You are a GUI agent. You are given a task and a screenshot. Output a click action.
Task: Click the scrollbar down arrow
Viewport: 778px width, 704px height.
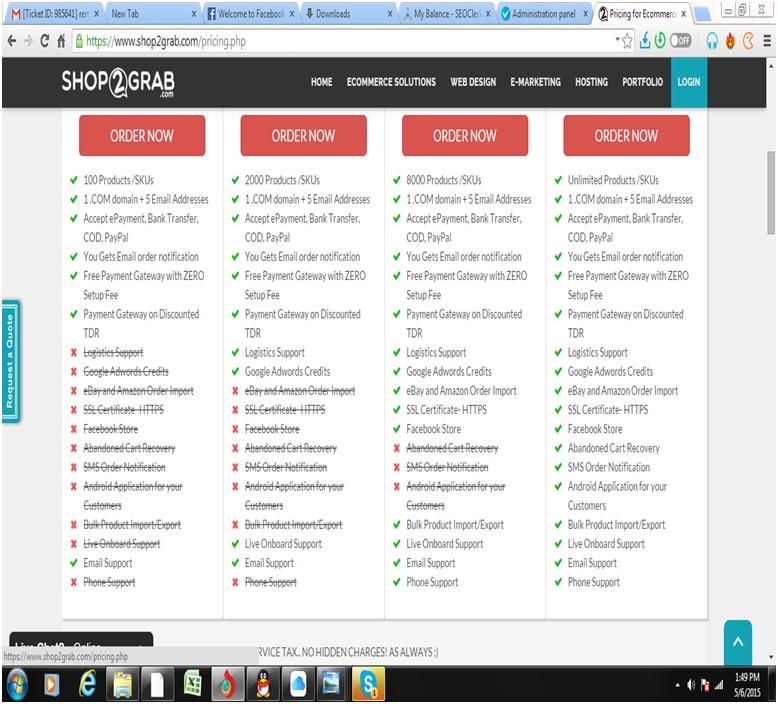pyautogui.click(x=771, y=656)
